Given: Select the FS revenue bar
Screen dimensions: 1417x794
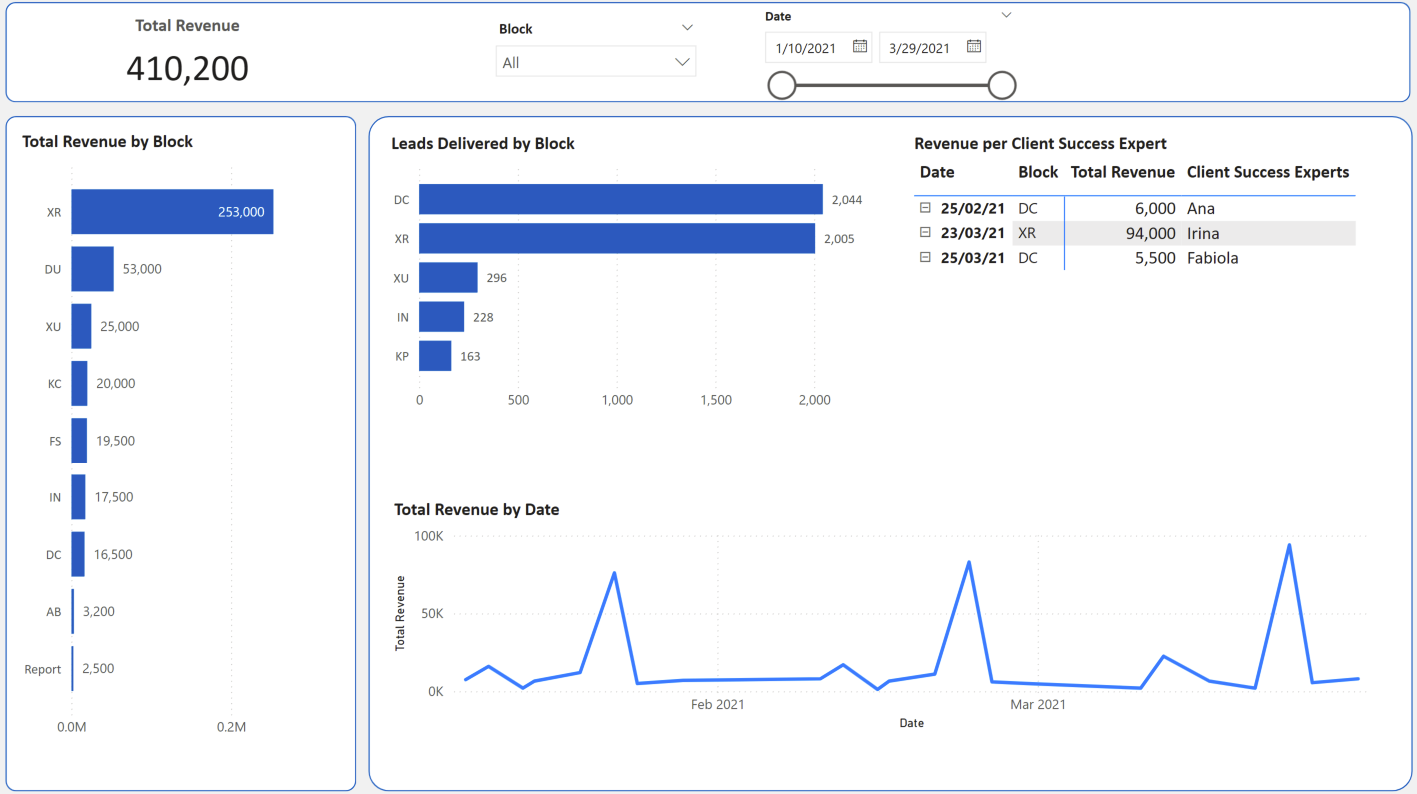Looking at the screenshot, I should tap(79, 440).
